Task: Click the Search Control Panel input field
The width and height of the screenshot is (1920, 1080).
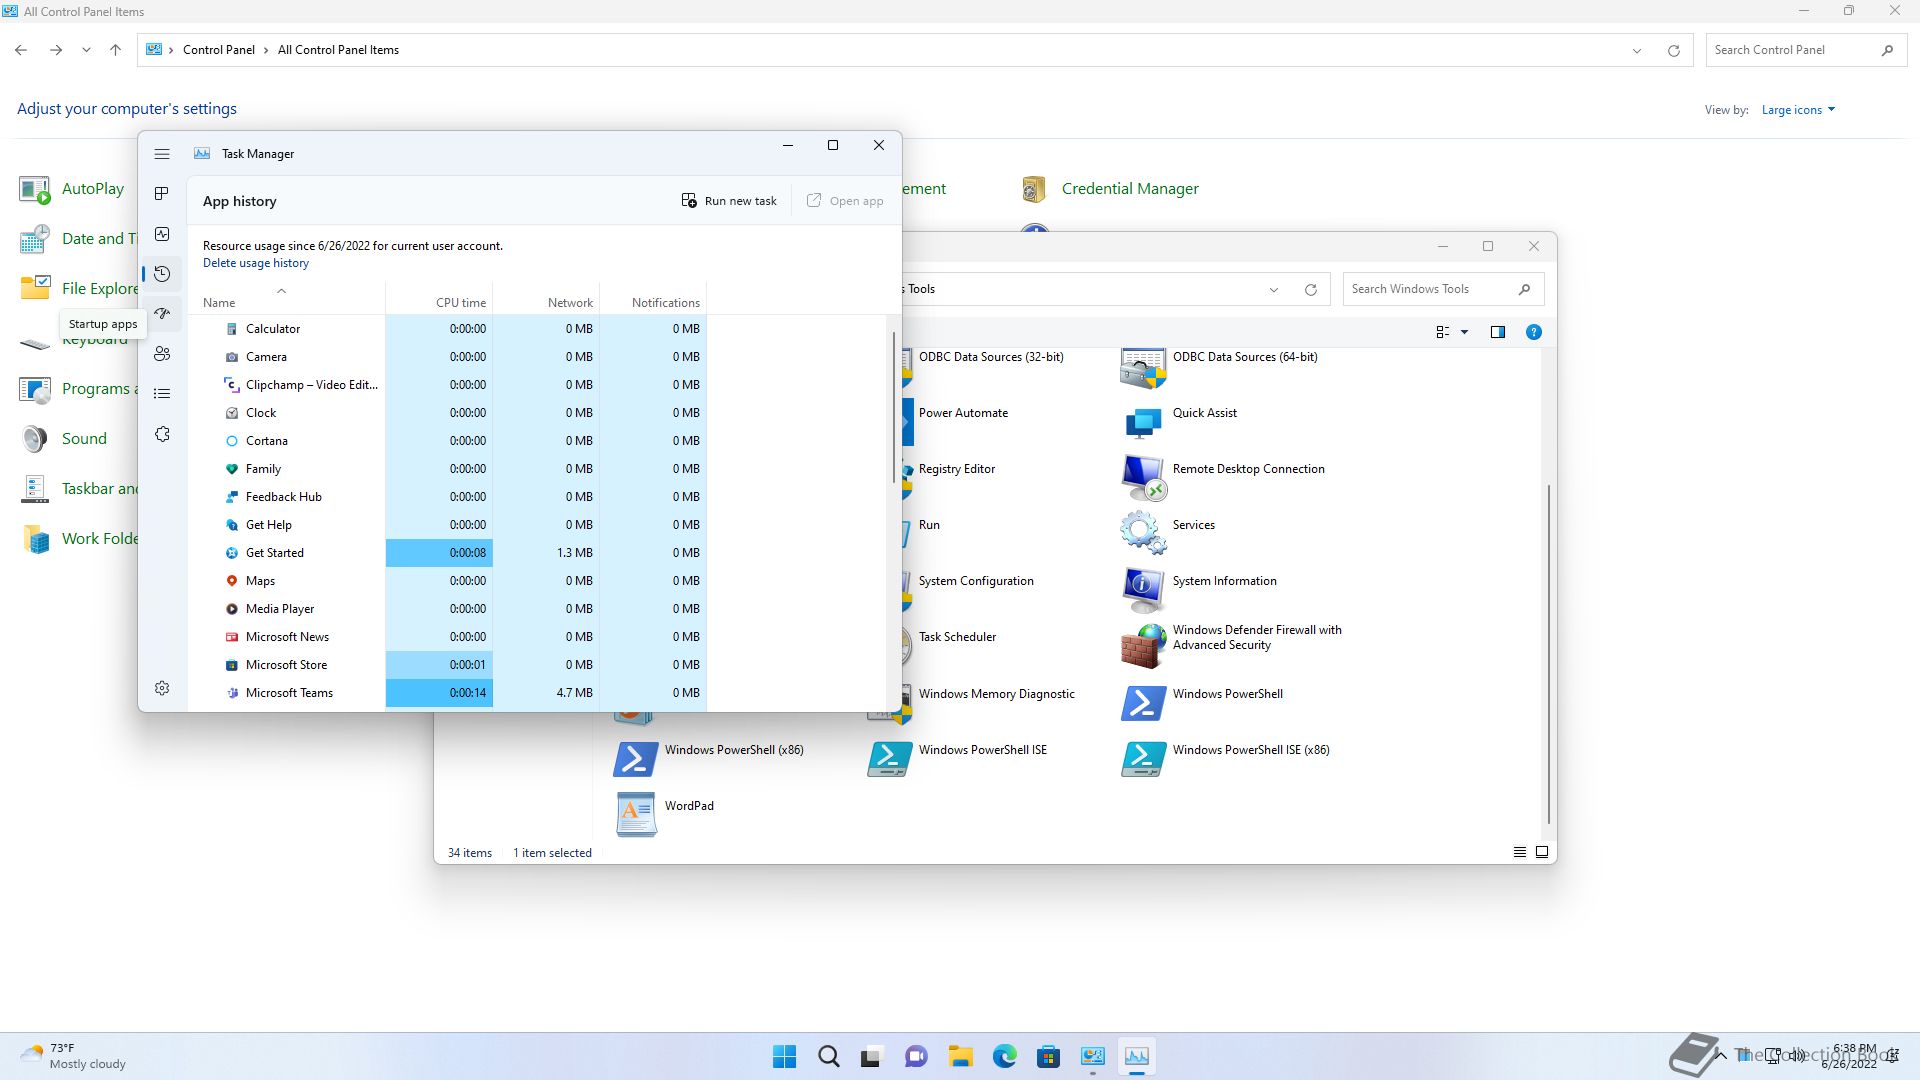Action: [x=1790, y=50]
